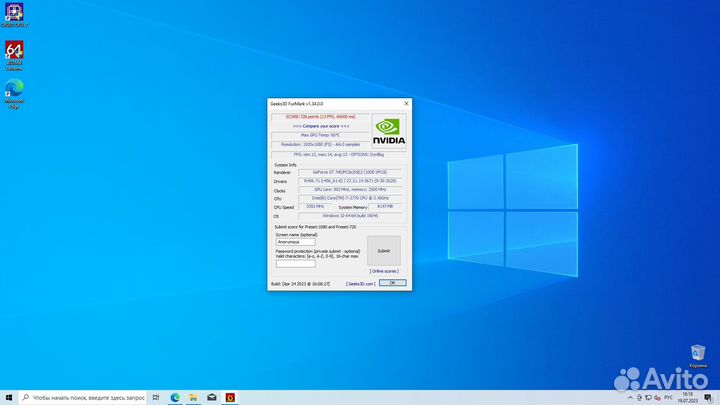The height and width of the screenshot is (405, 720).
Task: Open File Explorer from the taskbar
Action: 193,398
